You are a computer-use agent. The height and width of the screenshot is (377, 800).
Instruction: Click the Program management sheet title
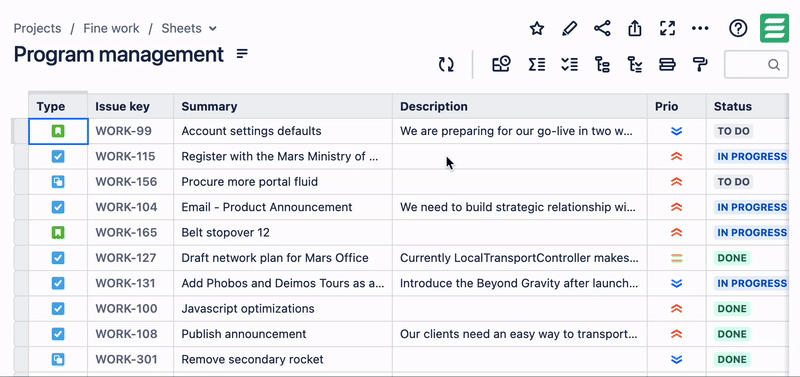(119, 54)
